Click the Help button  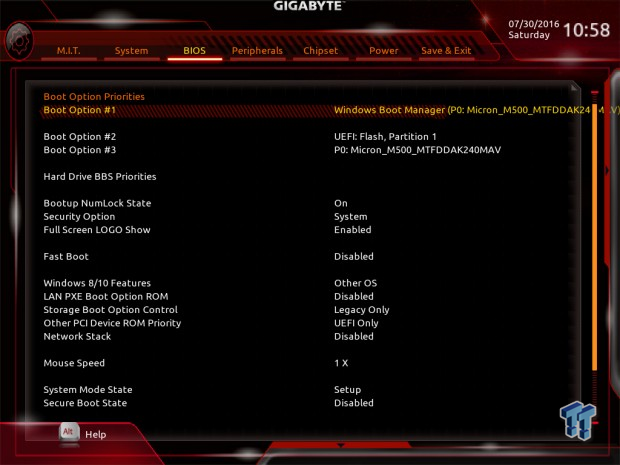tap(96, 435)
